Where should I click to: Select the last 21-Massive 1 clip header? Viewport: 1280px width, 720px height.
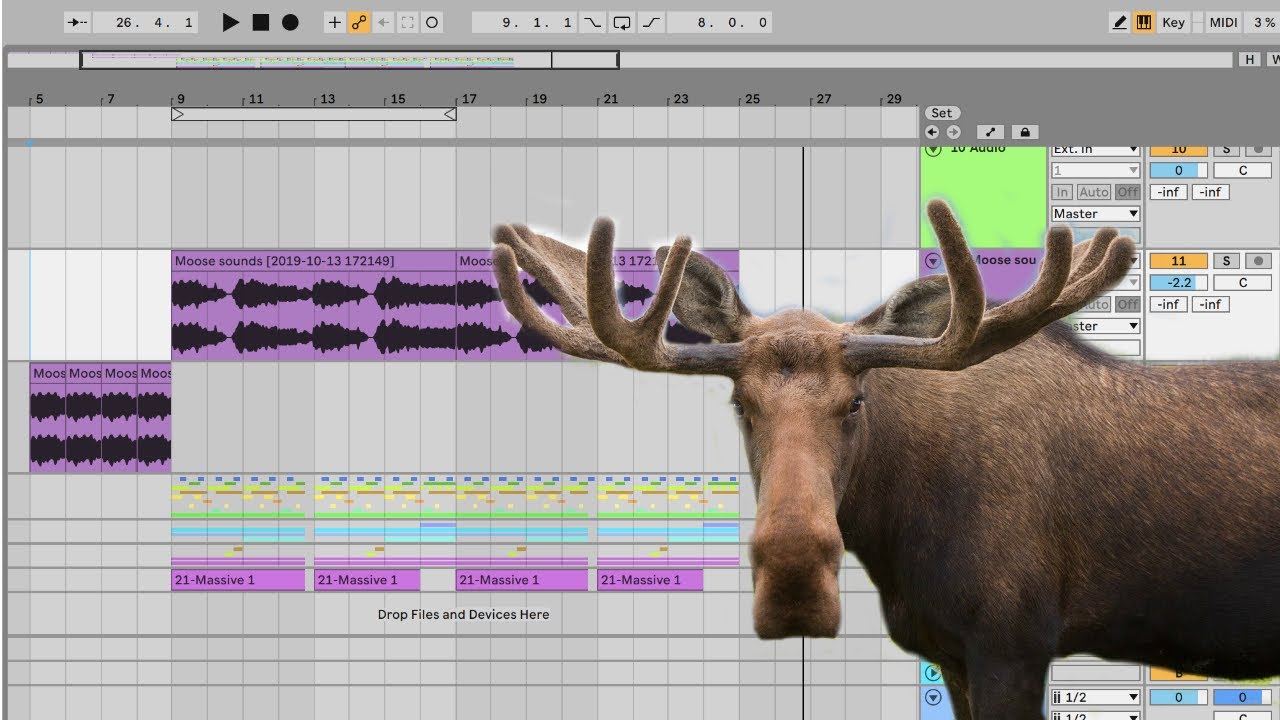pos(650,580)
